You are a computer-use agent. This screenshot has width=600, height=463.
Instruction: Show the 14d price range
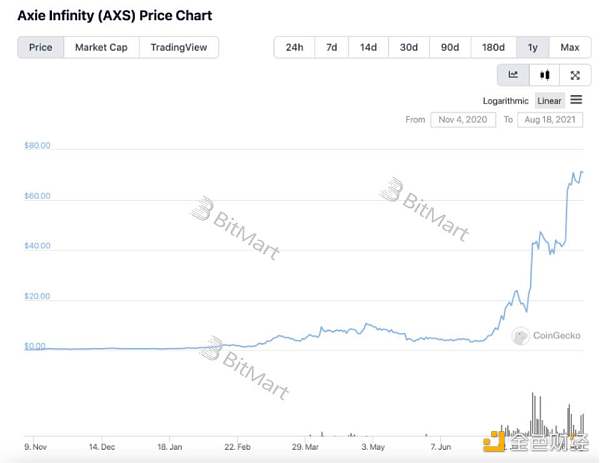[x=369, y=47]
